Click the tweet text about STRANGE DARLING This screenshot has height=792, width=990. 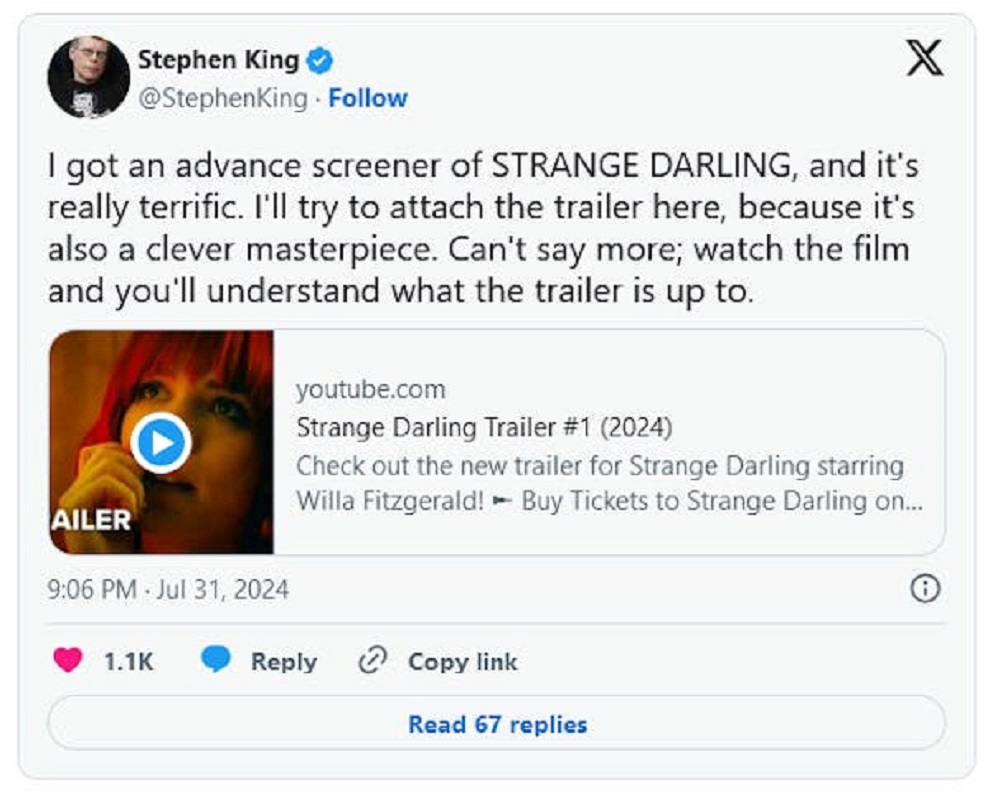point(480,229)
